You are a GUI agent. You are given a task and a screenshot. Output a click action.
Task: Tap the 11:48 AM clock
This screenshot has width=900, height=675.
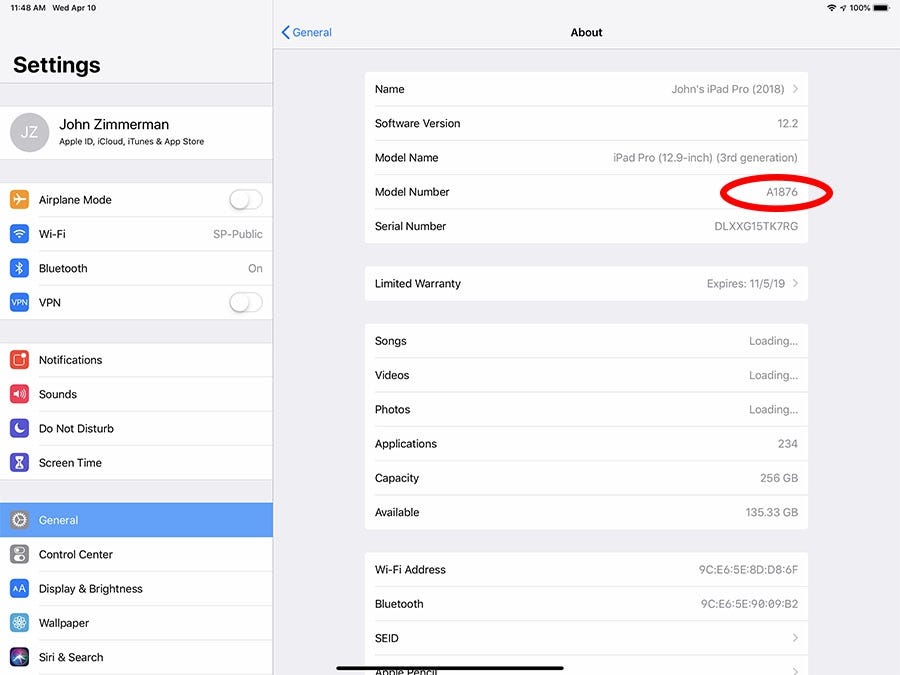[x=28, y=8]
